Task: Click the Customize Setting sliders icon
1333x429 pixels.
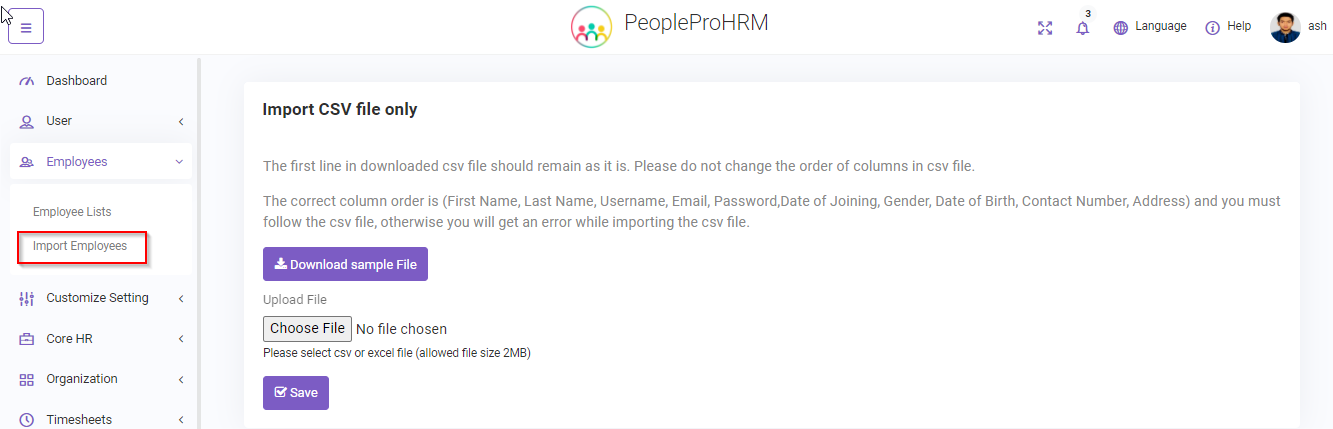Action: (27, 298)
